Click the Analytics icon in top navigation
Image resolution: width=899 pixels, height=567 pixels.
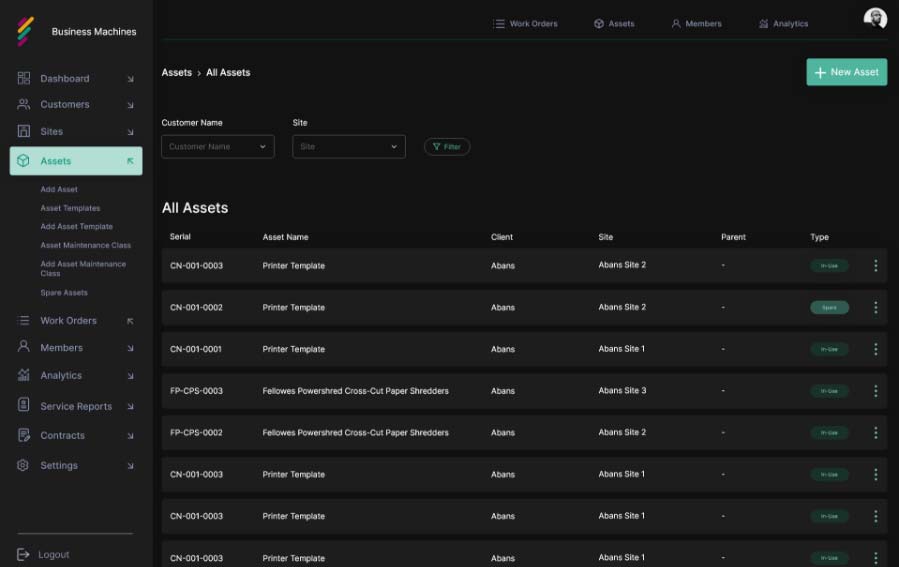(x=764, y=24)
